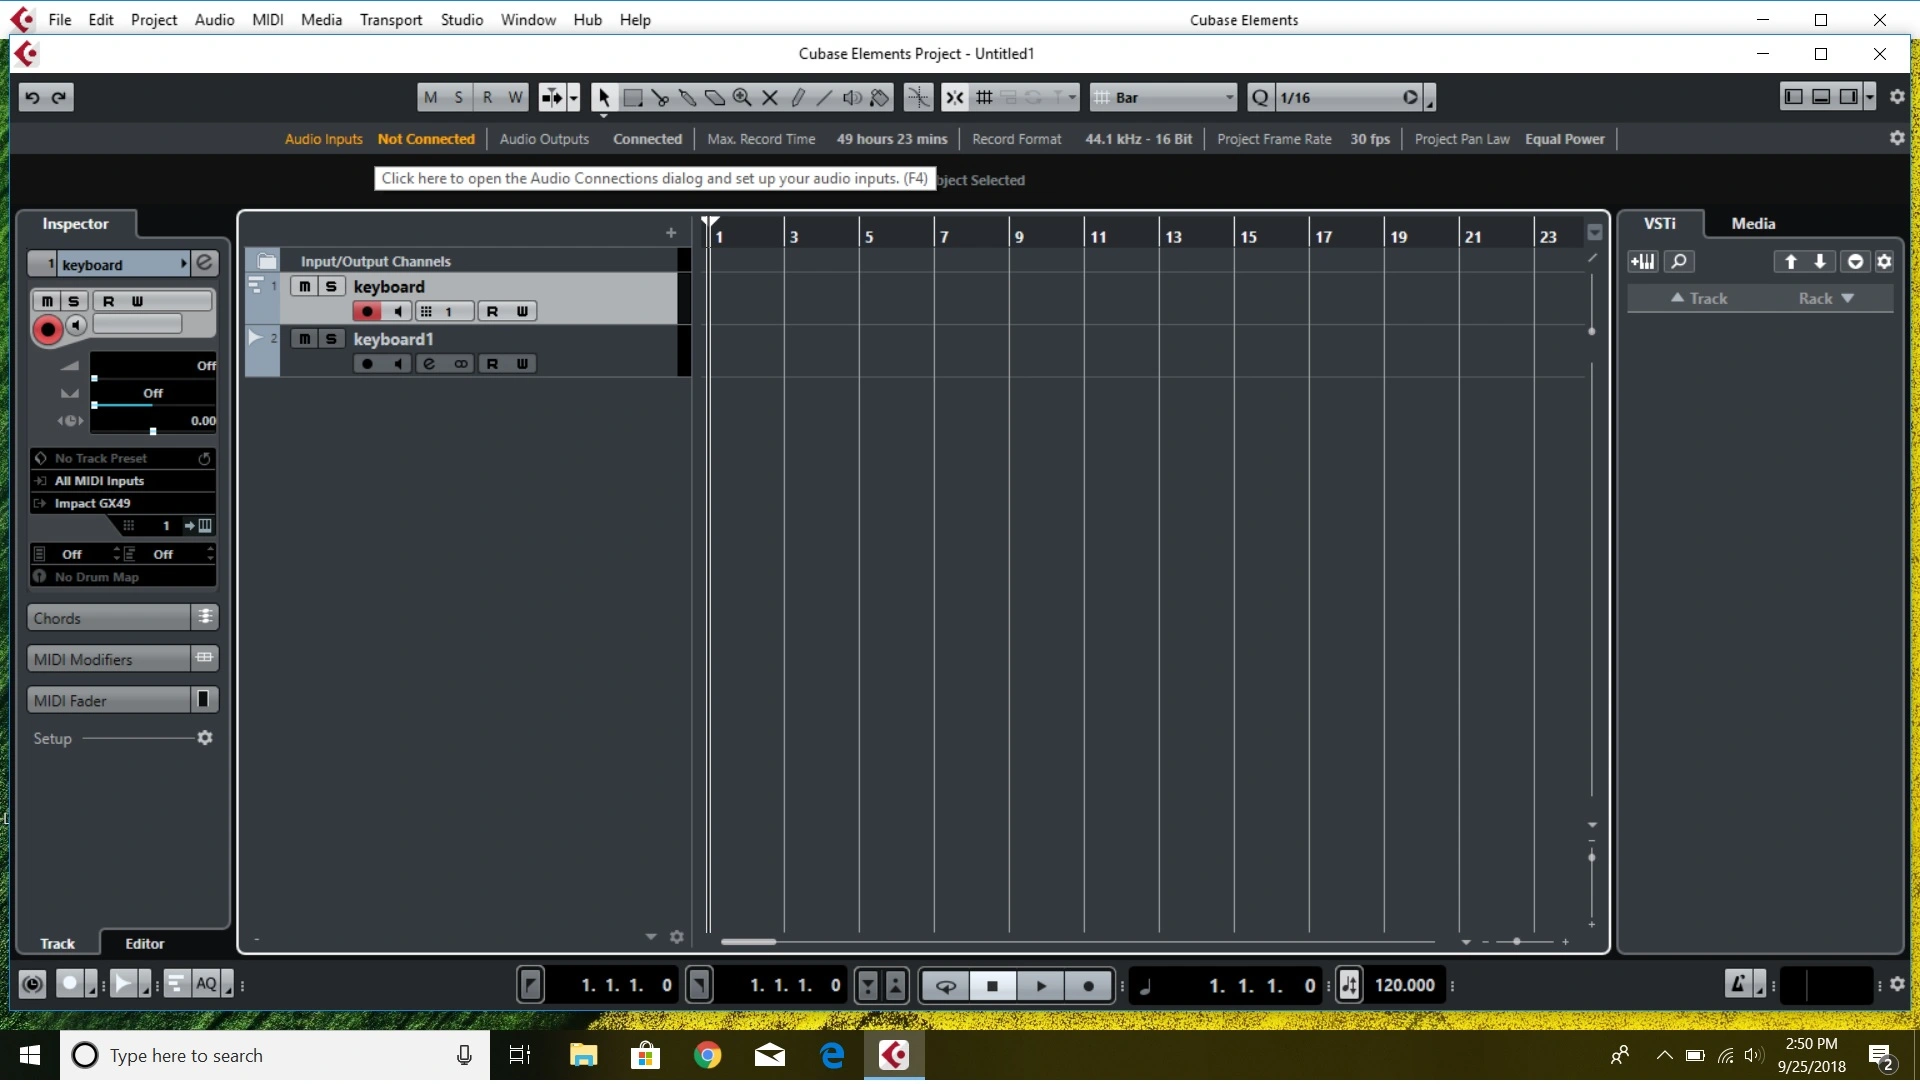Mute the keyboard1 track
Image resolution: width=1920 pixels, height=1084 pixels.
coord(304,340)
